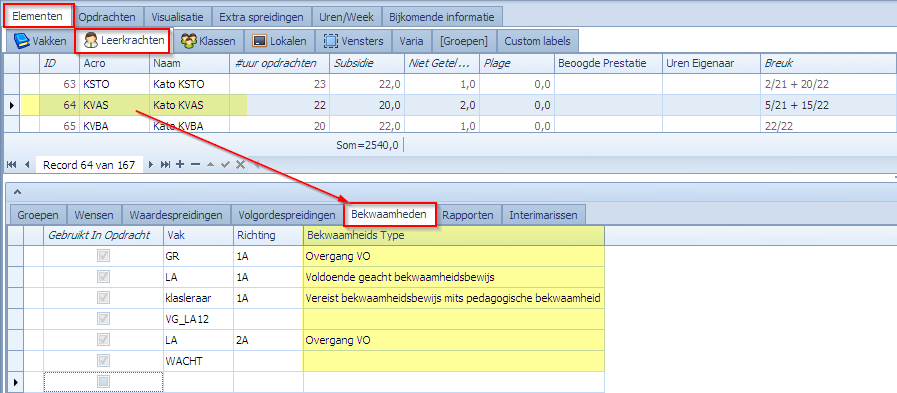Screen dimensions: 897x393
Task: Collapse the detail panel chevron
Action: [x=17, y=191]
